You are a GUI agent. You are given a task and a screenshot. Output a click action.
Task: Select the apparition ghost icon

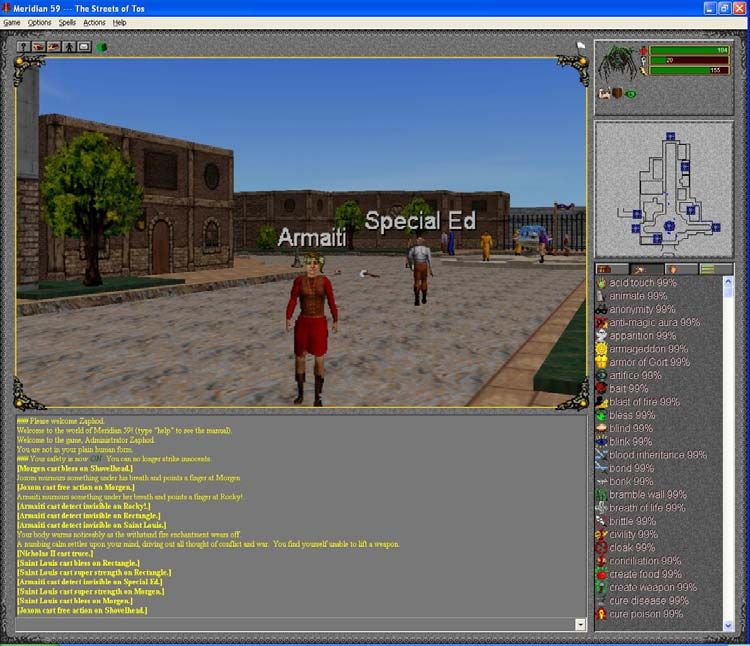click(601, 336)
